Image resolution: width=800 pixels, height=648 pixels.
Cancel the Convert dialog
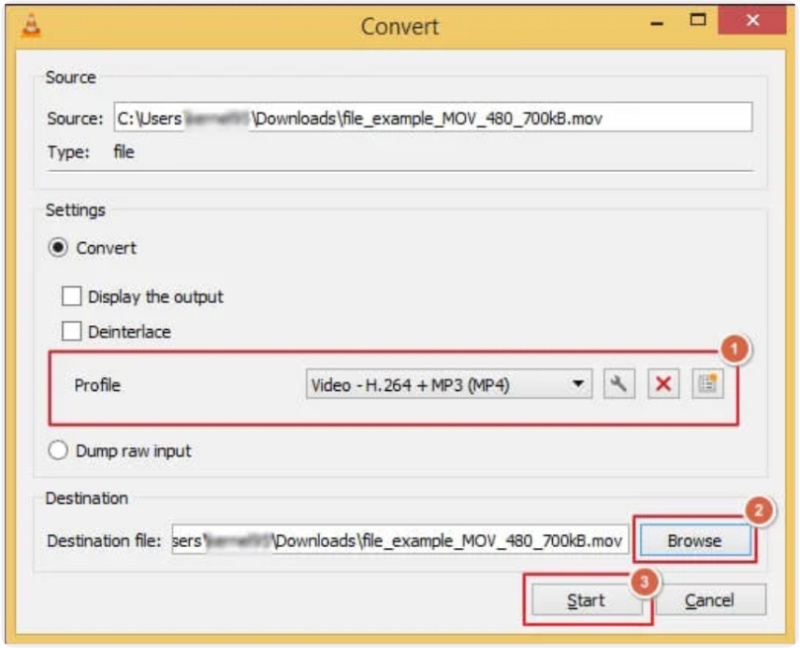[x=711, y=600]
